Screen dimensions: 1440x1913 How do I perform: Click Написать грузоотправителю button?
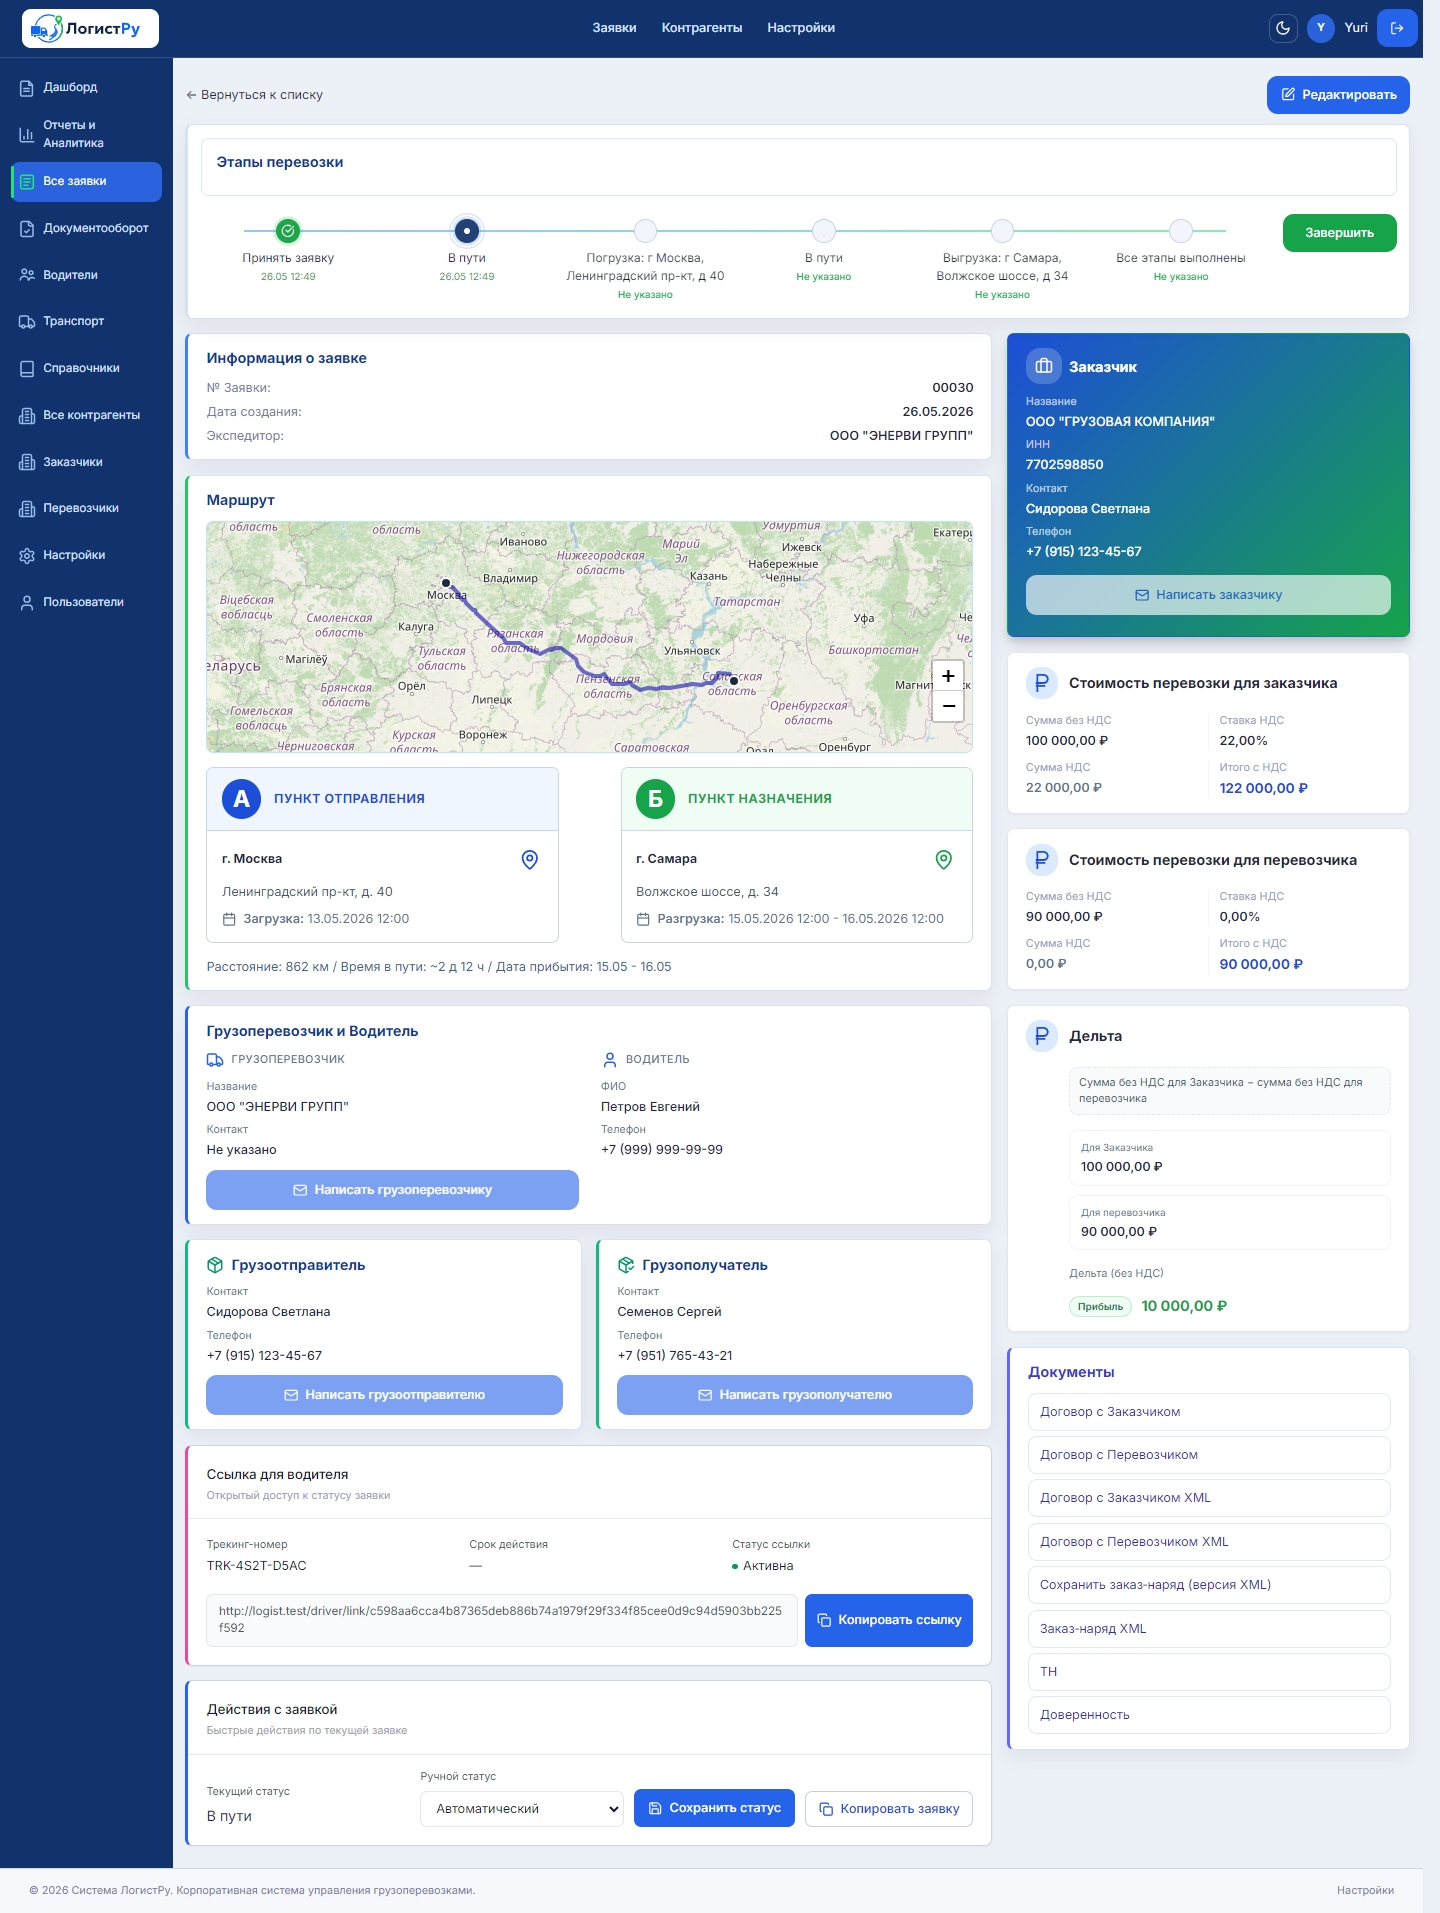pos(384,1395)
